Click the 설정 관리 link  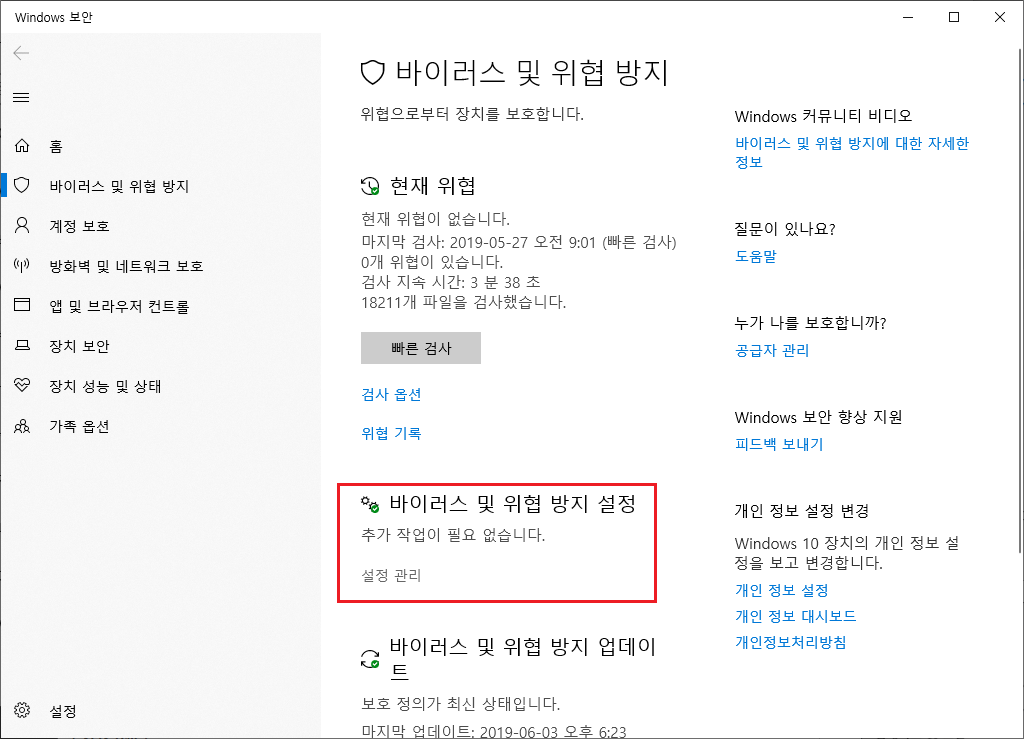click(x=391, y=575)
